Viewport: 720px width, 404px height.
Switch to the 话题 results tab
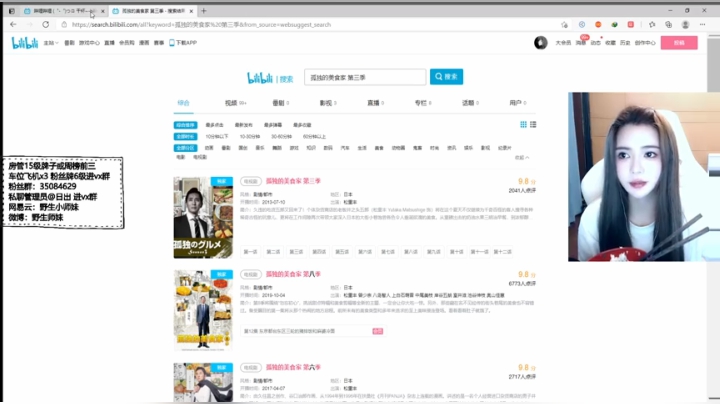470,103
